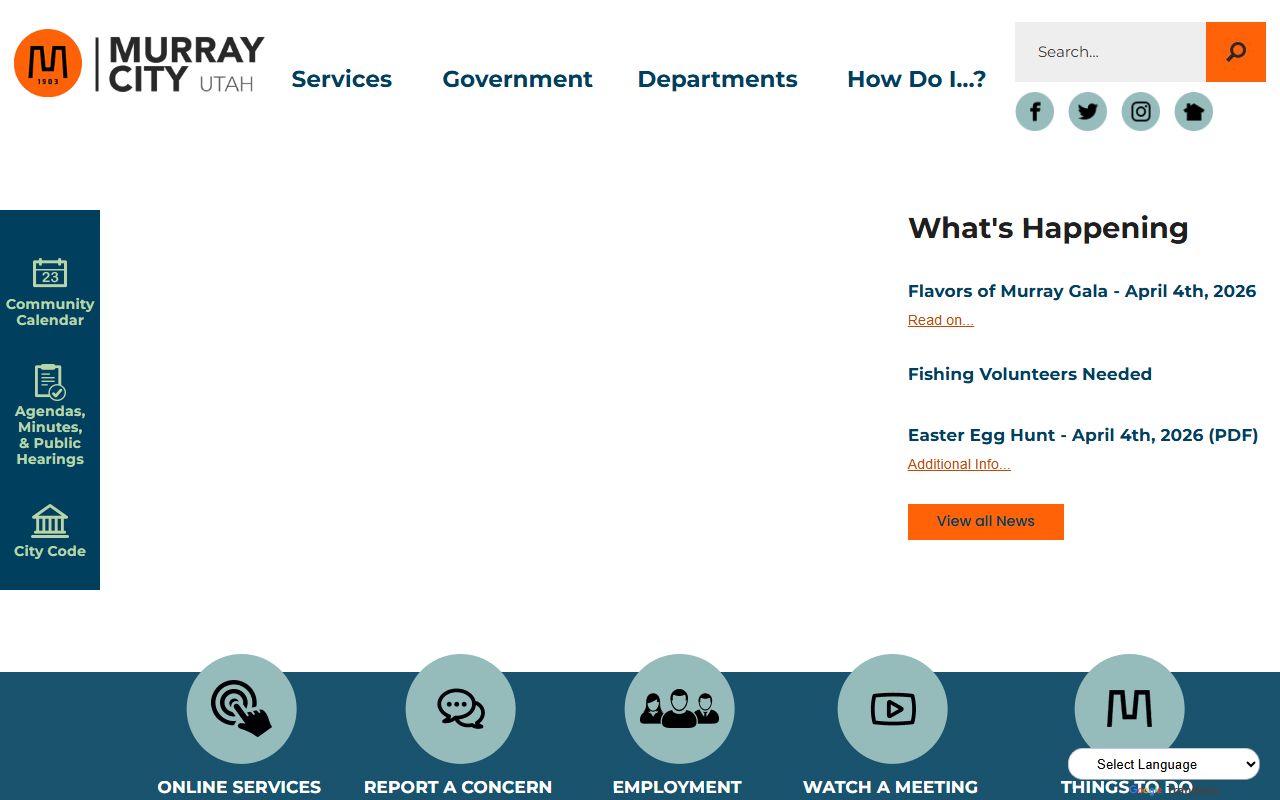Click the Read on... link
Viewport: 1280px width, 800px height.
tap(941, 320)
